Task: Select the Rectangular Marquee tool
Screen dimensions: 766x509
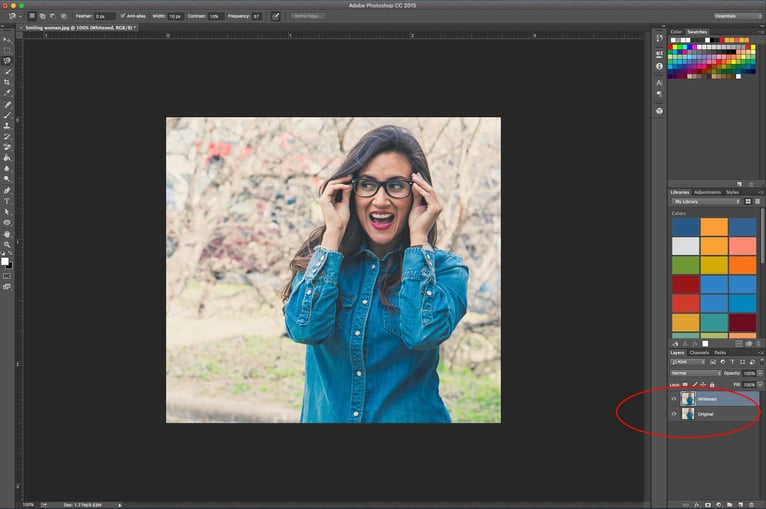Action: pyautogui.click(x=7, y=50)
